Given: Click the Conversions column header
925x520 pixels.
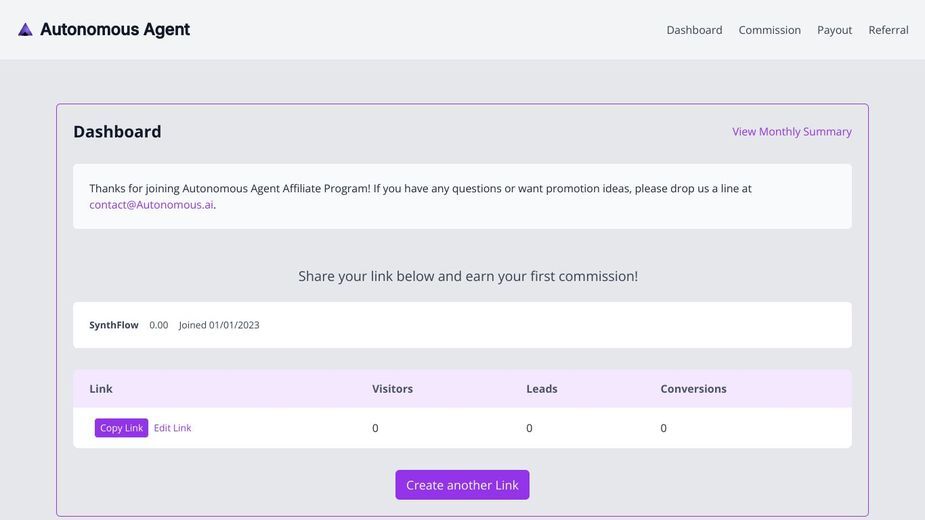Looking at the screenshot, I should coord(693,389).
